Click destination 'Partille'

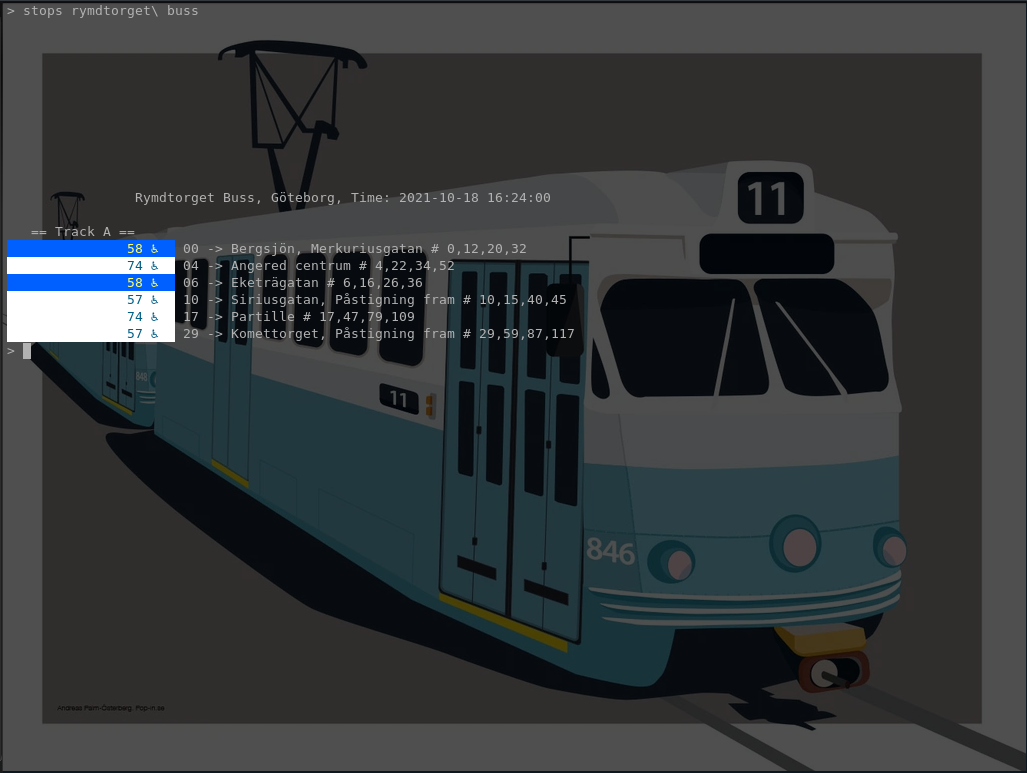[263, 317]
